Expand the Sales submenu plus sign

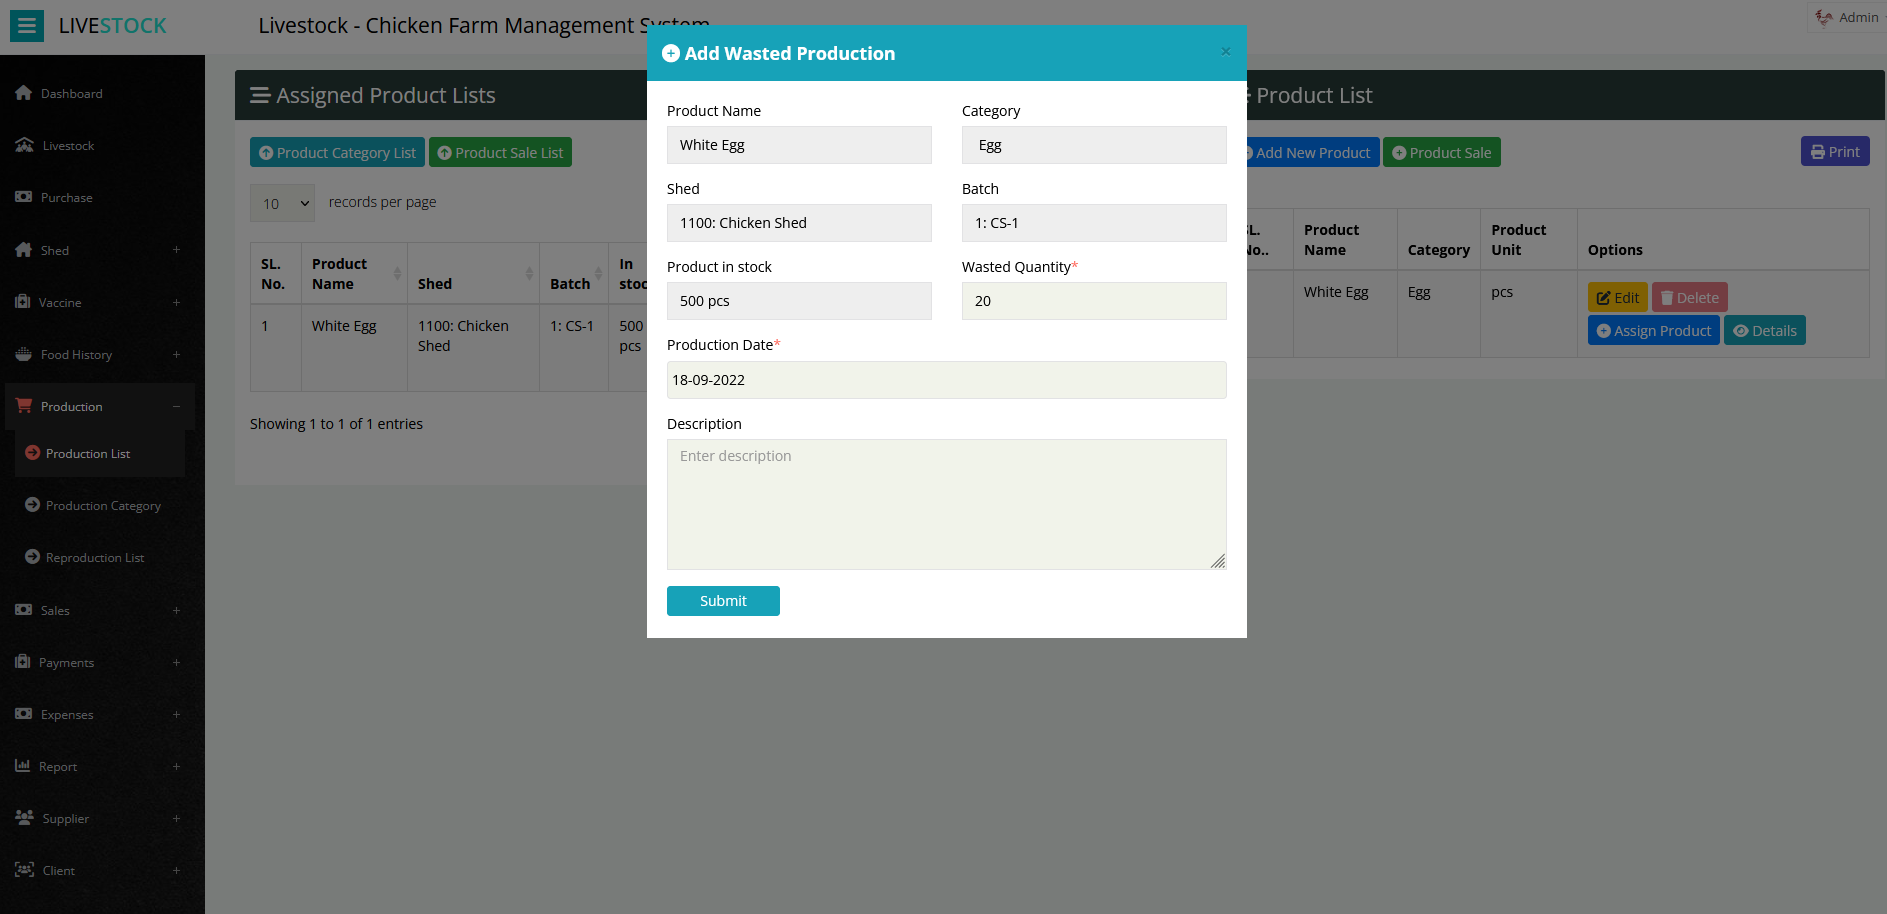point(176,610)
